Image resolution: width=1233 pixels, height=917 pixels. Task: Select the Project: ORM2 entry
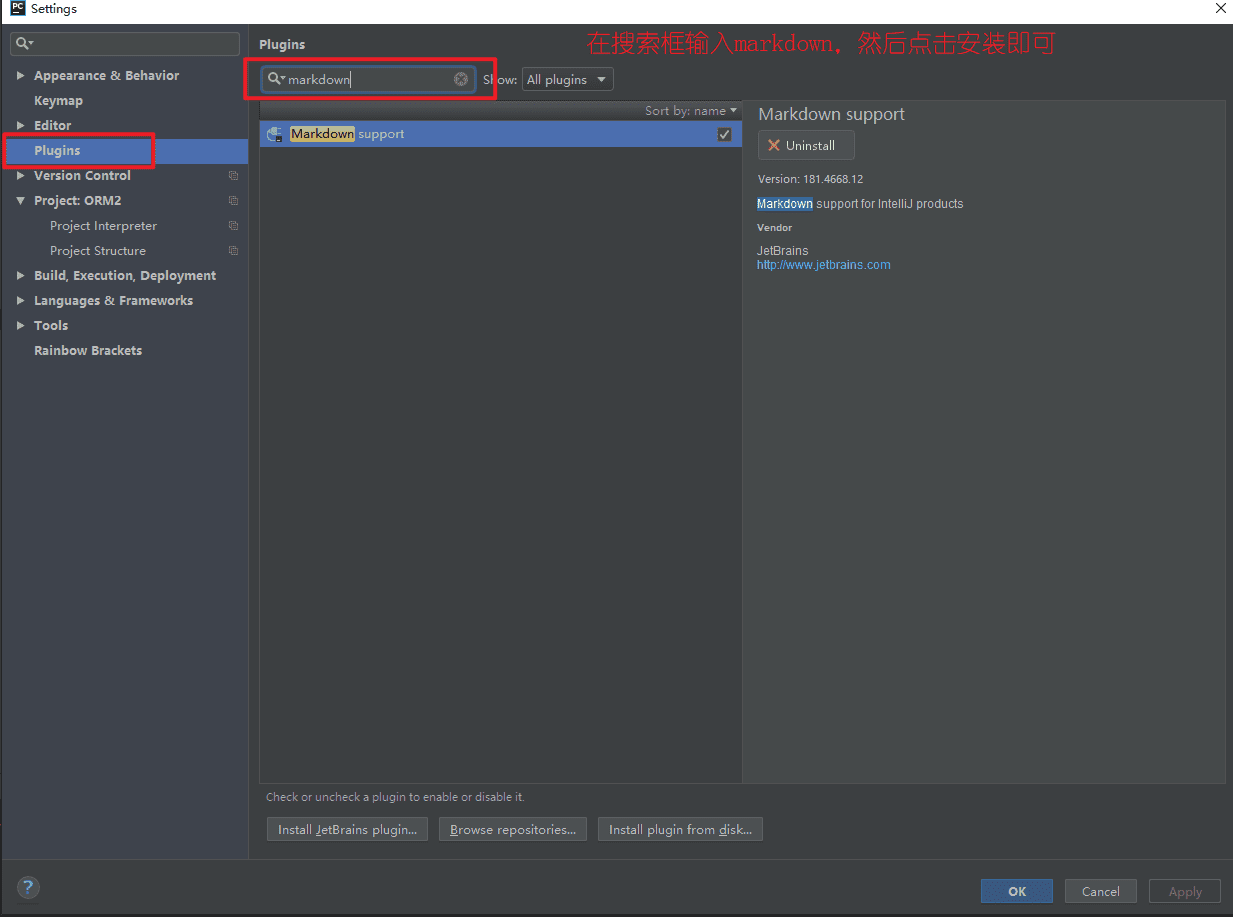coord(78,201)
